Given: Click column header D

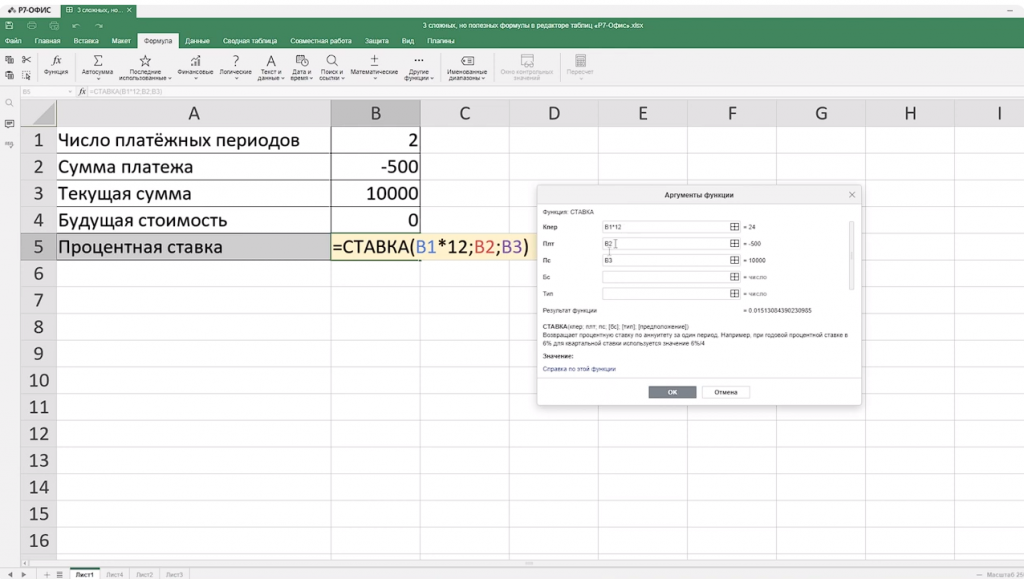Looking at the screenshot, I should point(554,114).
